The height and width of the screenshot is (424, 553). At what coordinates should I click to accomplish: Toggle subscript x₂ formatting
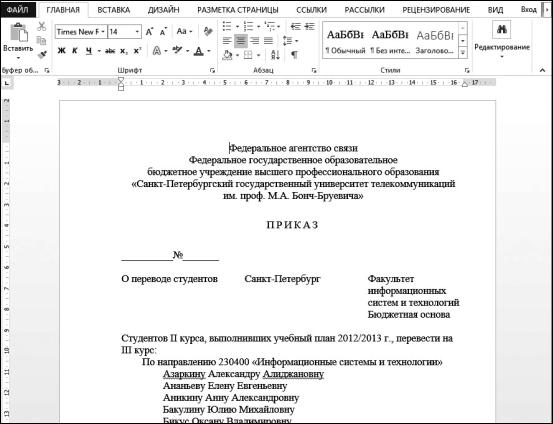point(123,51)
